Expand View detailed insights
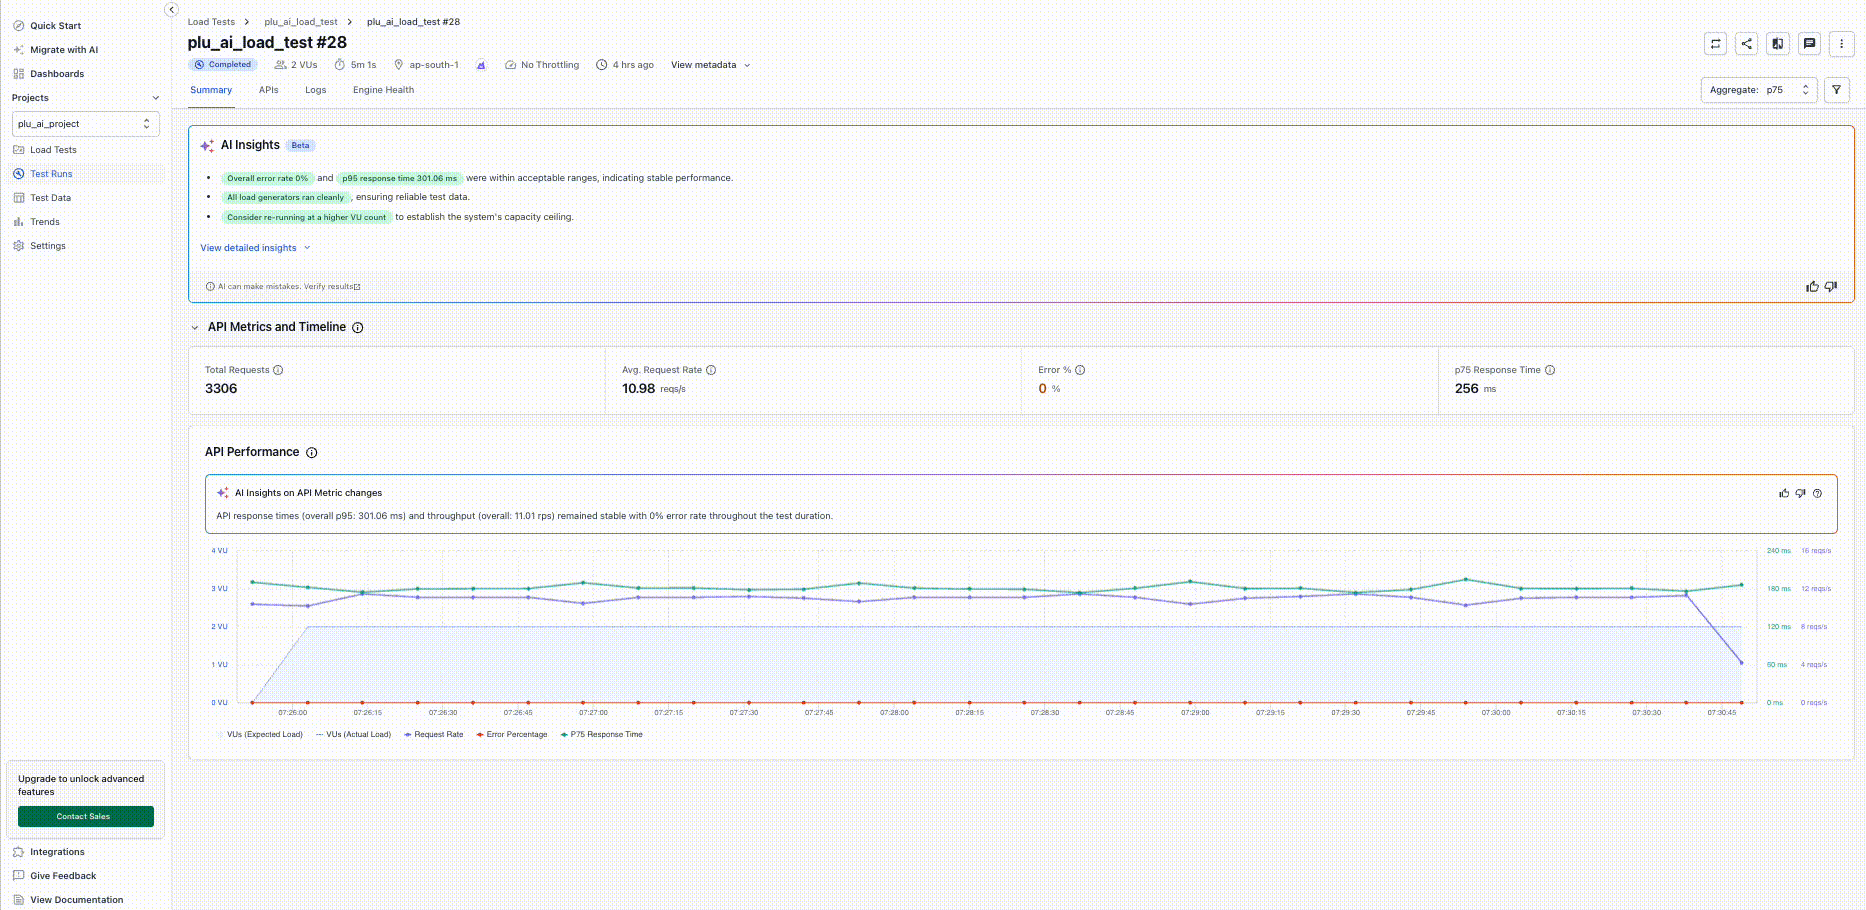 pyautogui.click(x=255, y=248)
